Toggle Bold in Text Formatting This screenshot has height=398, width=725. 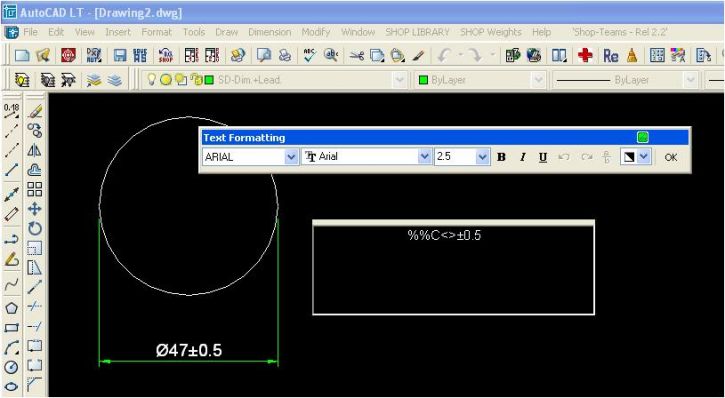tap(501, 157)
